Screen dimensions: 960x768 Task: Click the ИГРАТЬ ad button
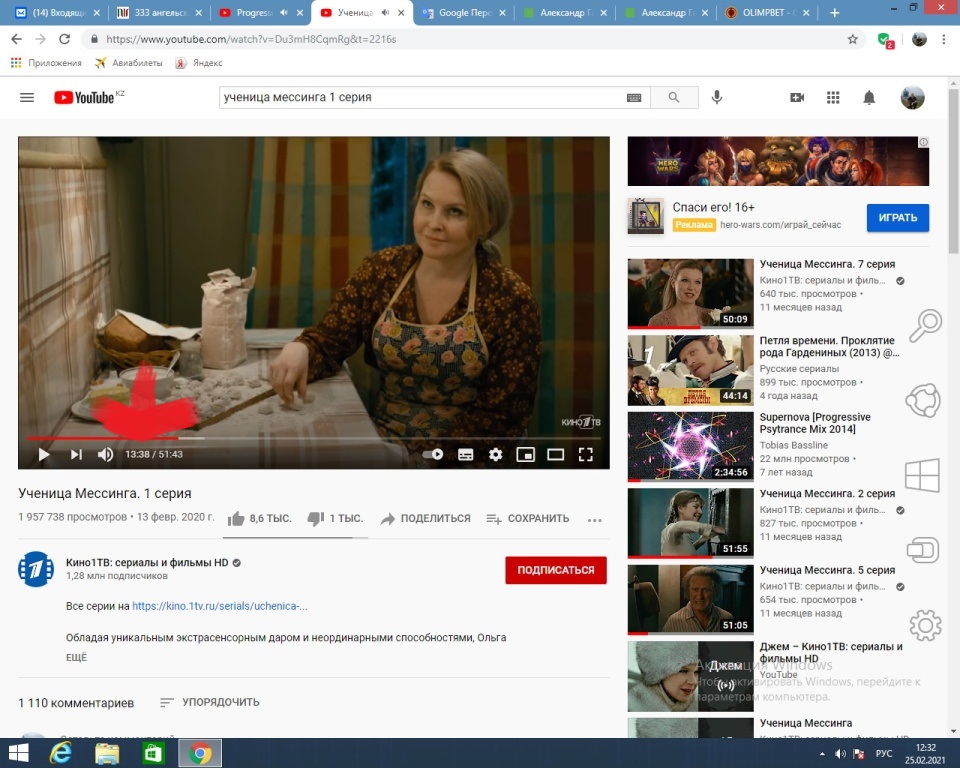tap(898, 217)
